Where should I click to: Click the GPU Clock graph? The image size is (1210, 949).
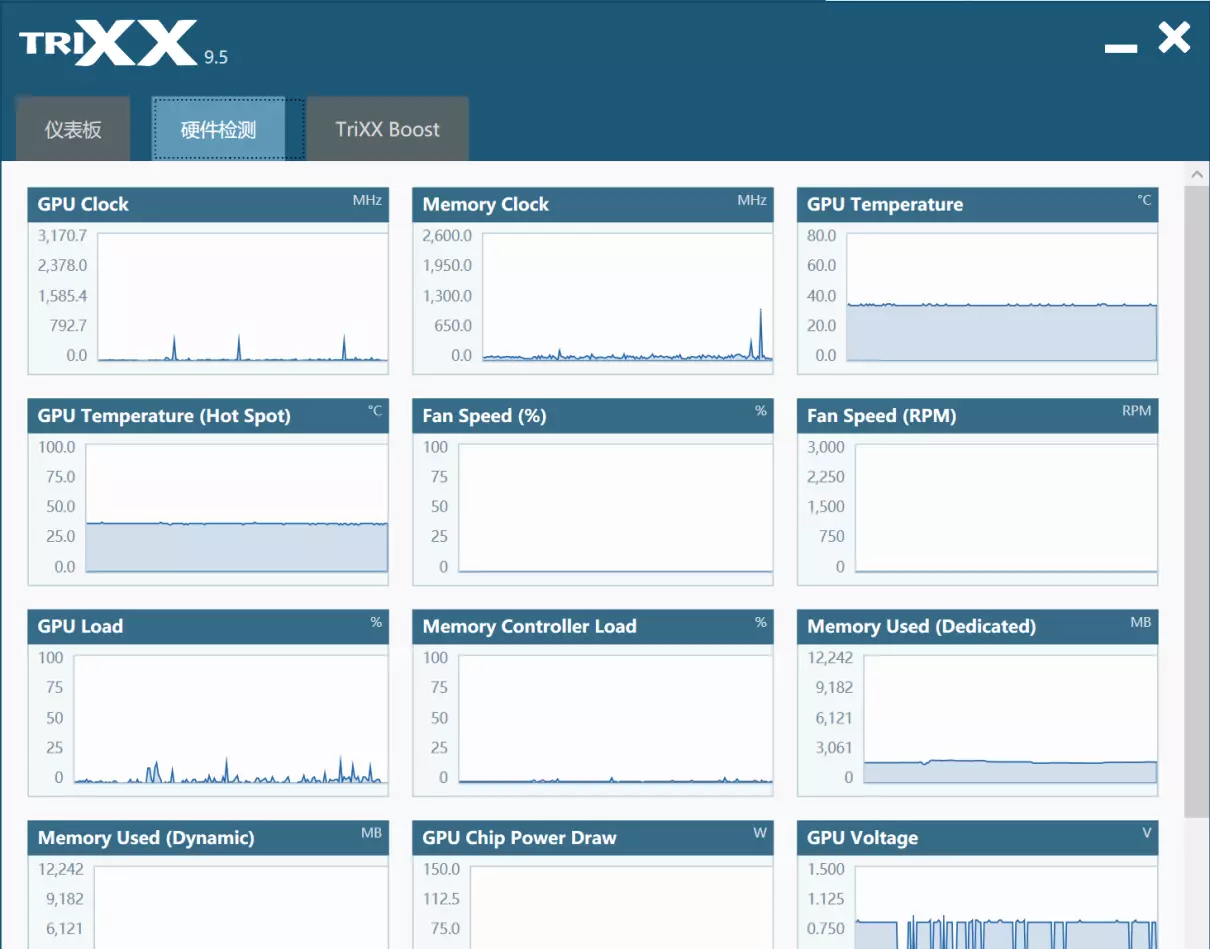click(x=242, y=297)
